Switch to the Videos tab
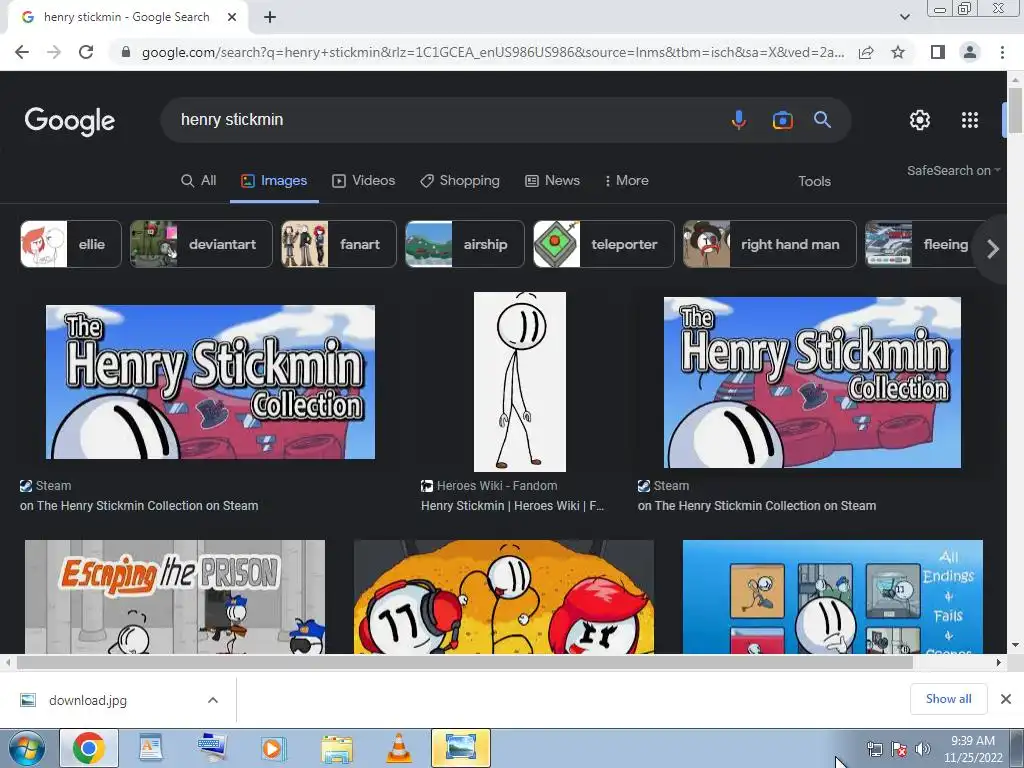Viewport: 1024px width, 768px height. point(364,181)
